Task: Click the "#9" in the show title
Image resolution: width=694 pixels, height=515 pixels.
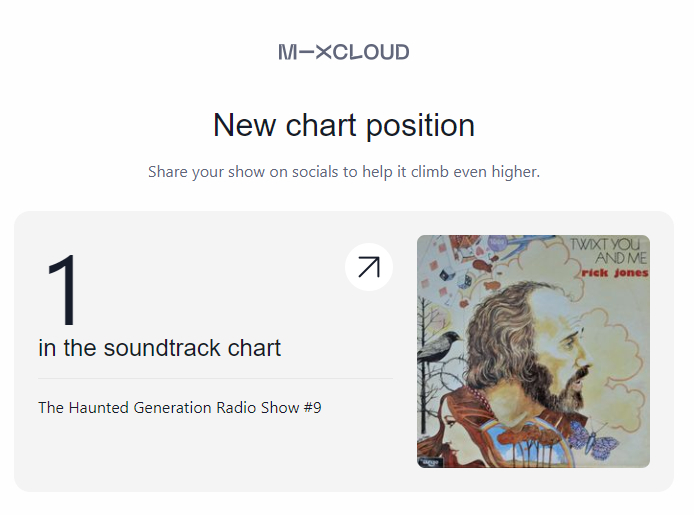Action: [312, 408]
